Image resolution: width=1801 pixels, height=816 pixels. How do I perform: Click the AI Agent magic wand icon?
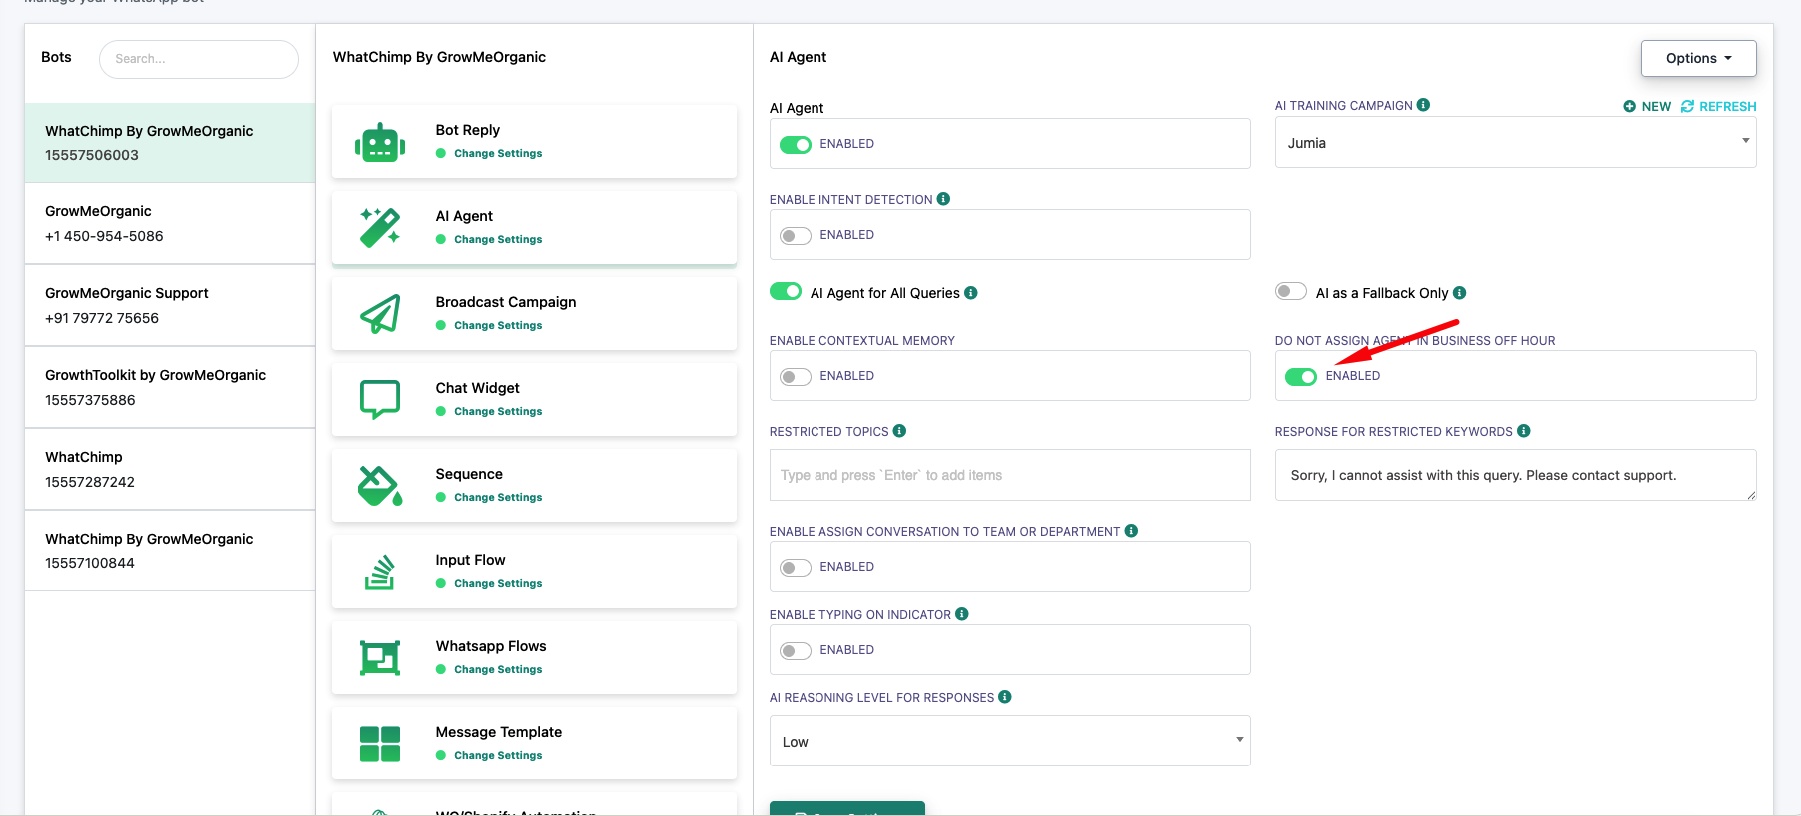coord(380,228)
